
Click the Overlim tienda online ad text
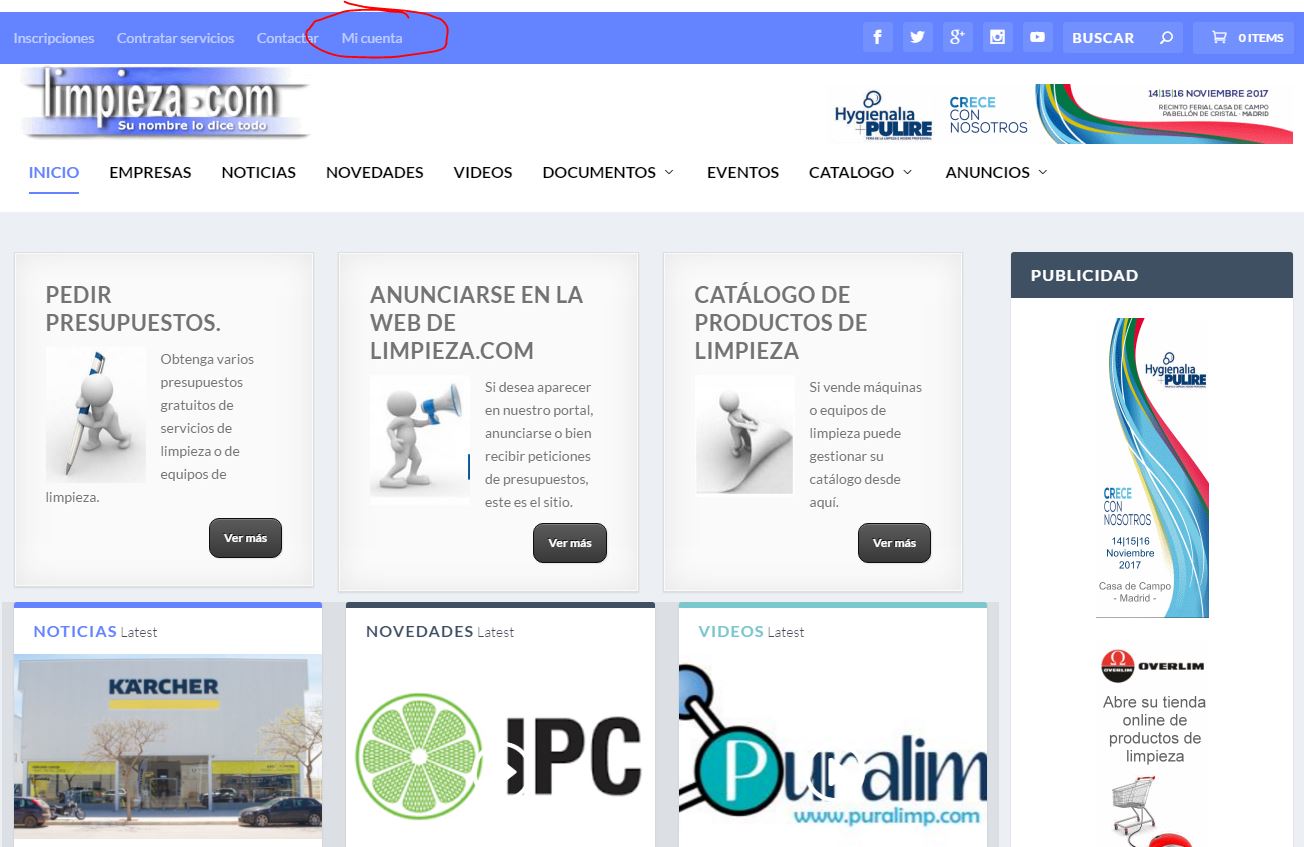coord(1154,729)
